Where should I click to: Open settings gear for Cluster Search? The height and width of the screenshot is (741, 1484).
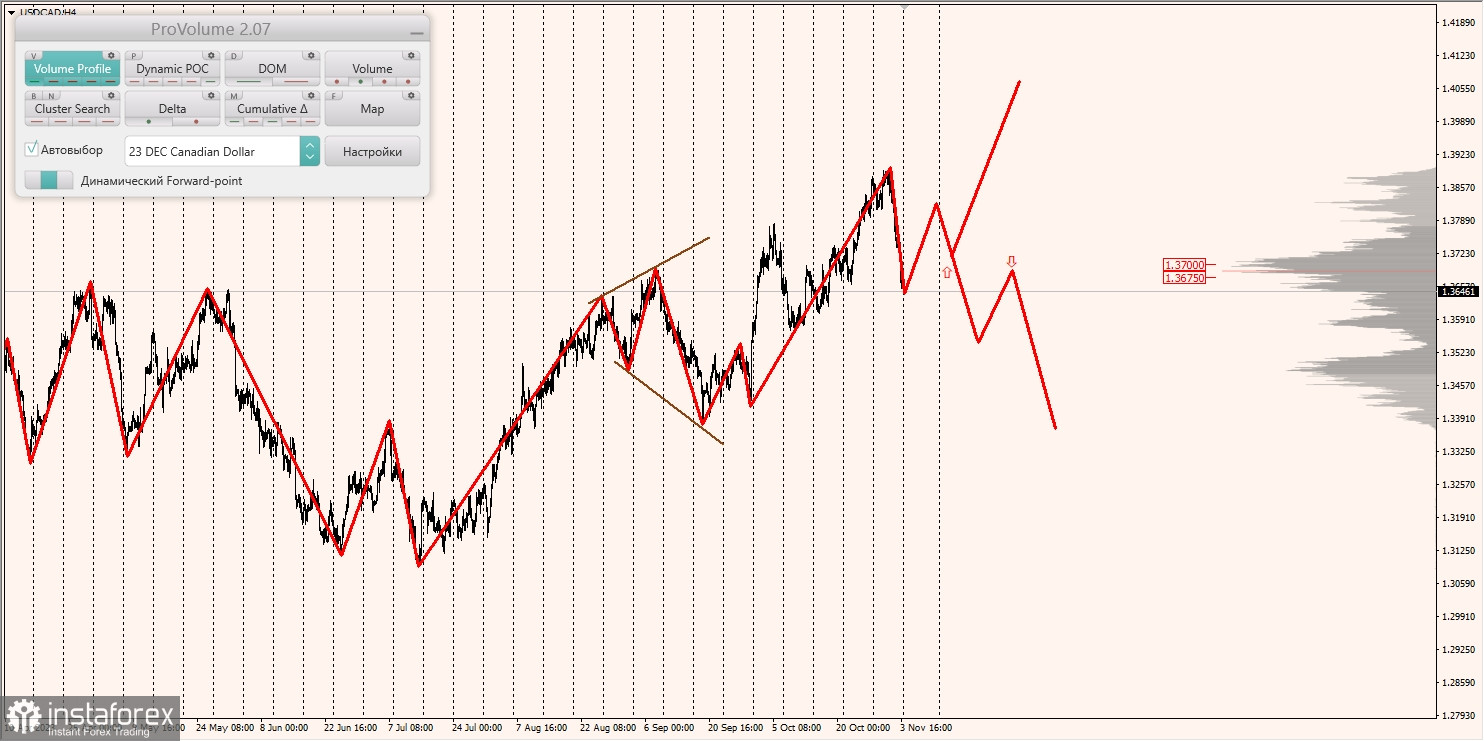click(112, 96)
